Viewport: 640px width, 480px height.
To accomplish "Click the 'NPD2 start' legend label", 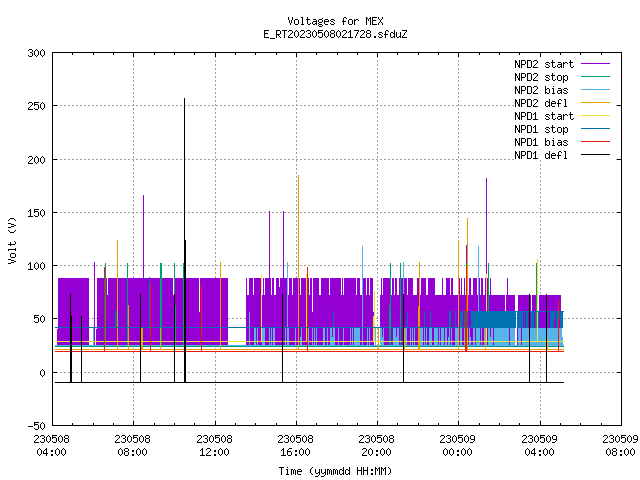I will pos(544,64).
